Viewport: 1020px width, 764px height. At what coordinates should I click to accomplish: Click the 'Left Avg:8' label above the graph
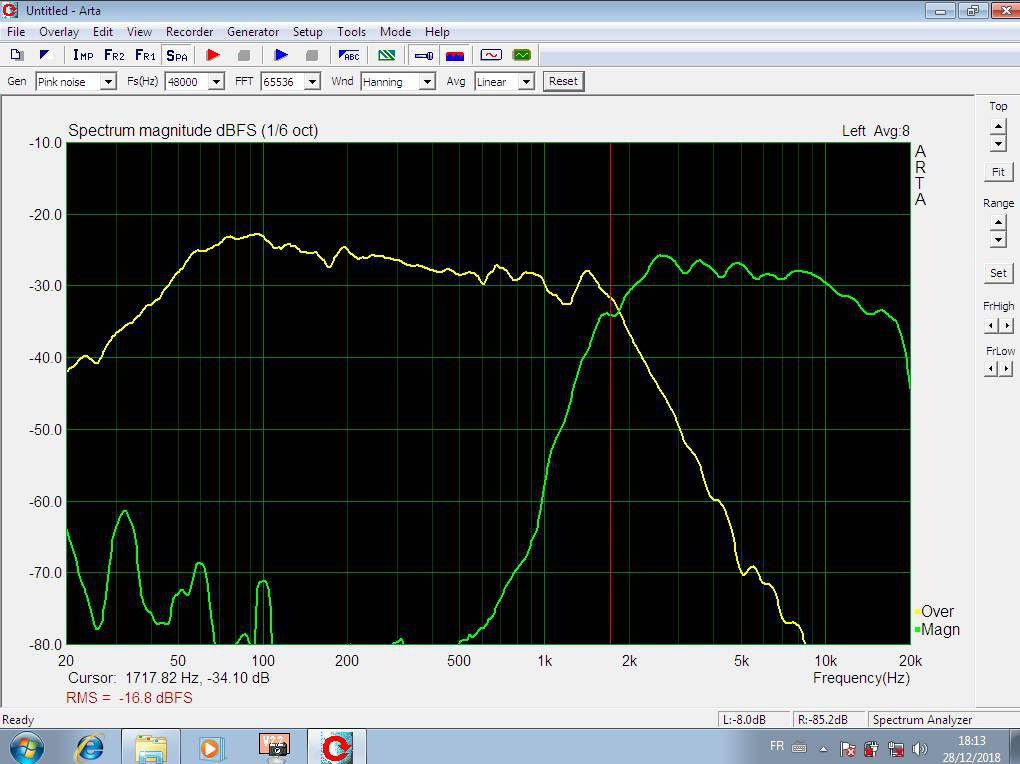click(876, 131)
